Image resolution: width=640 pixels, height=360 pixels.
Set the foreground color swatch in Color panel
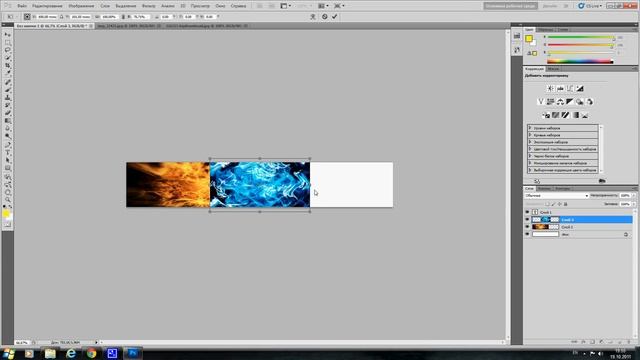coord(529,38)
